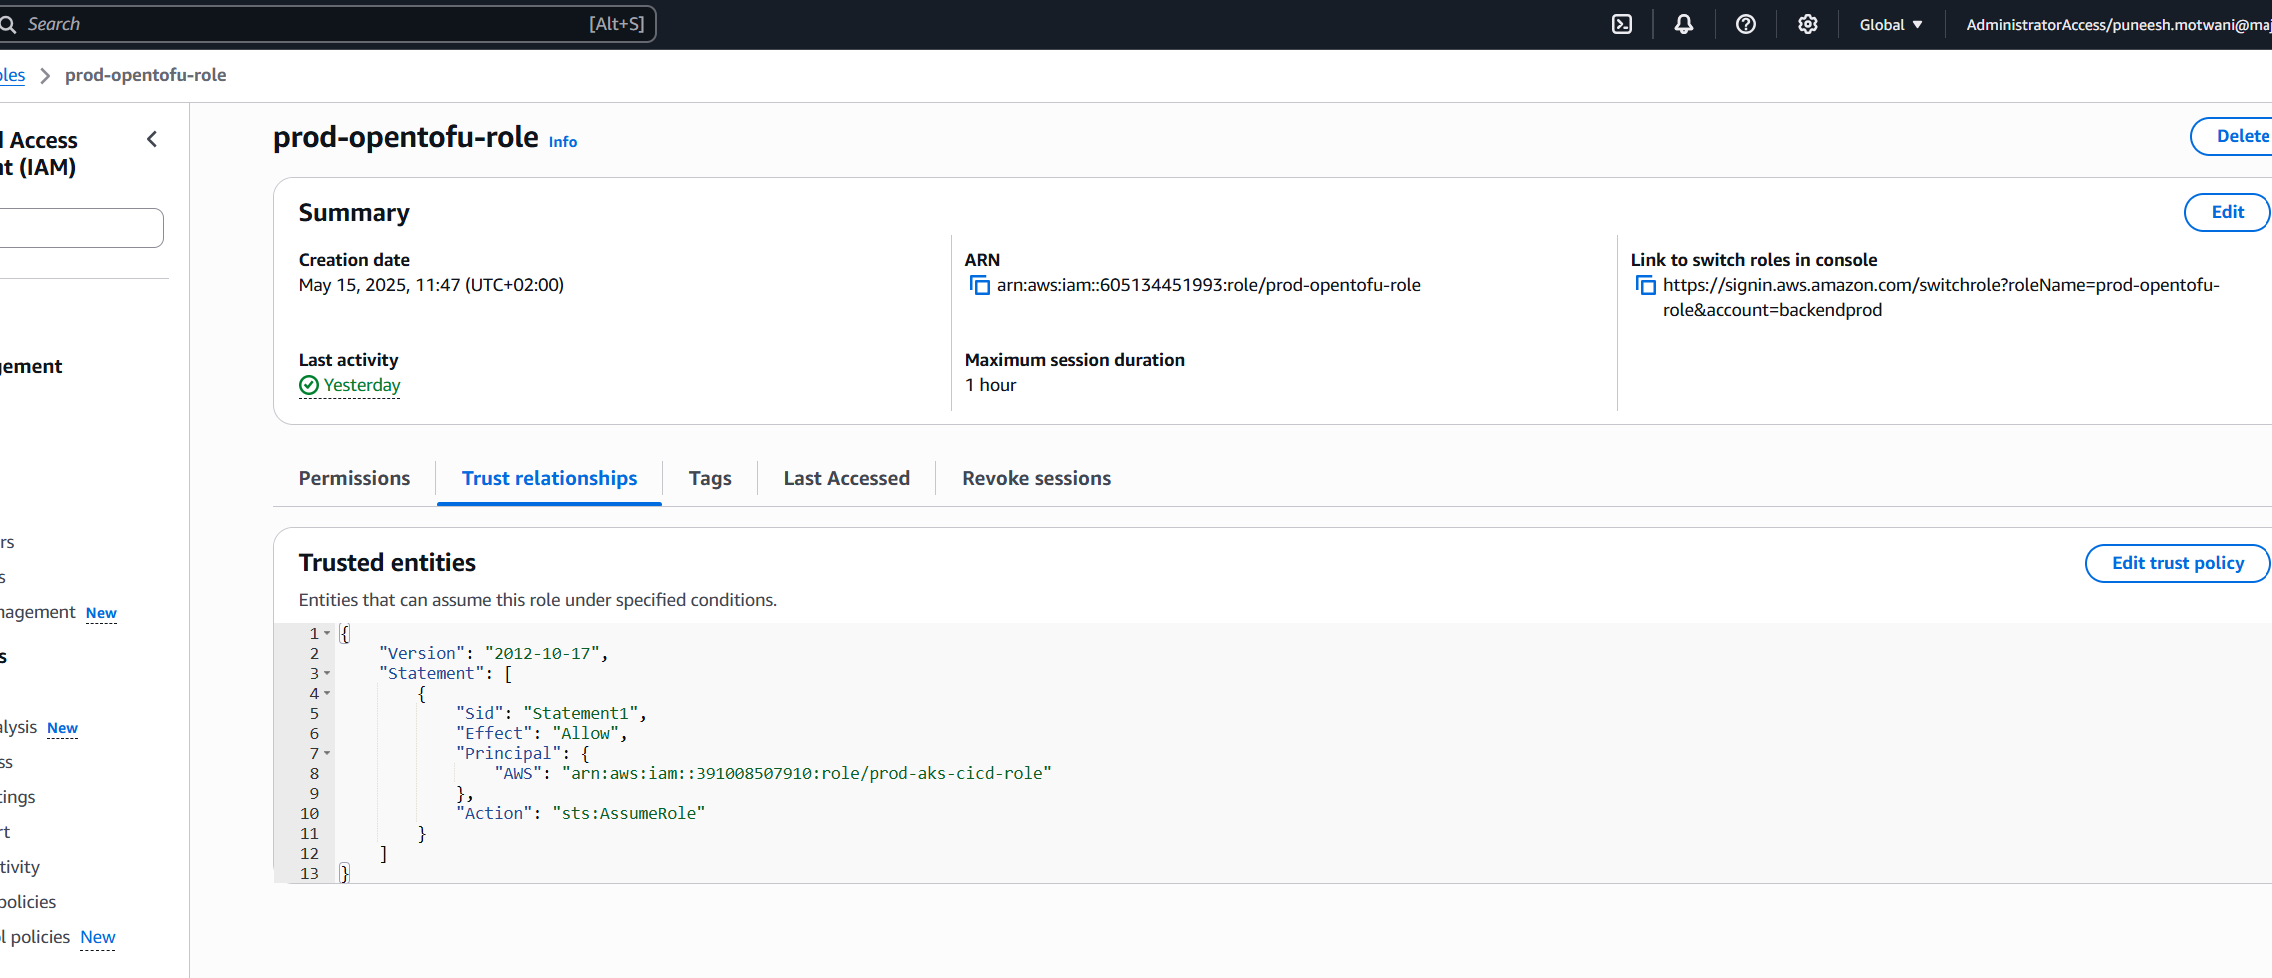Copy the switch role link icon

(1645, 286)
